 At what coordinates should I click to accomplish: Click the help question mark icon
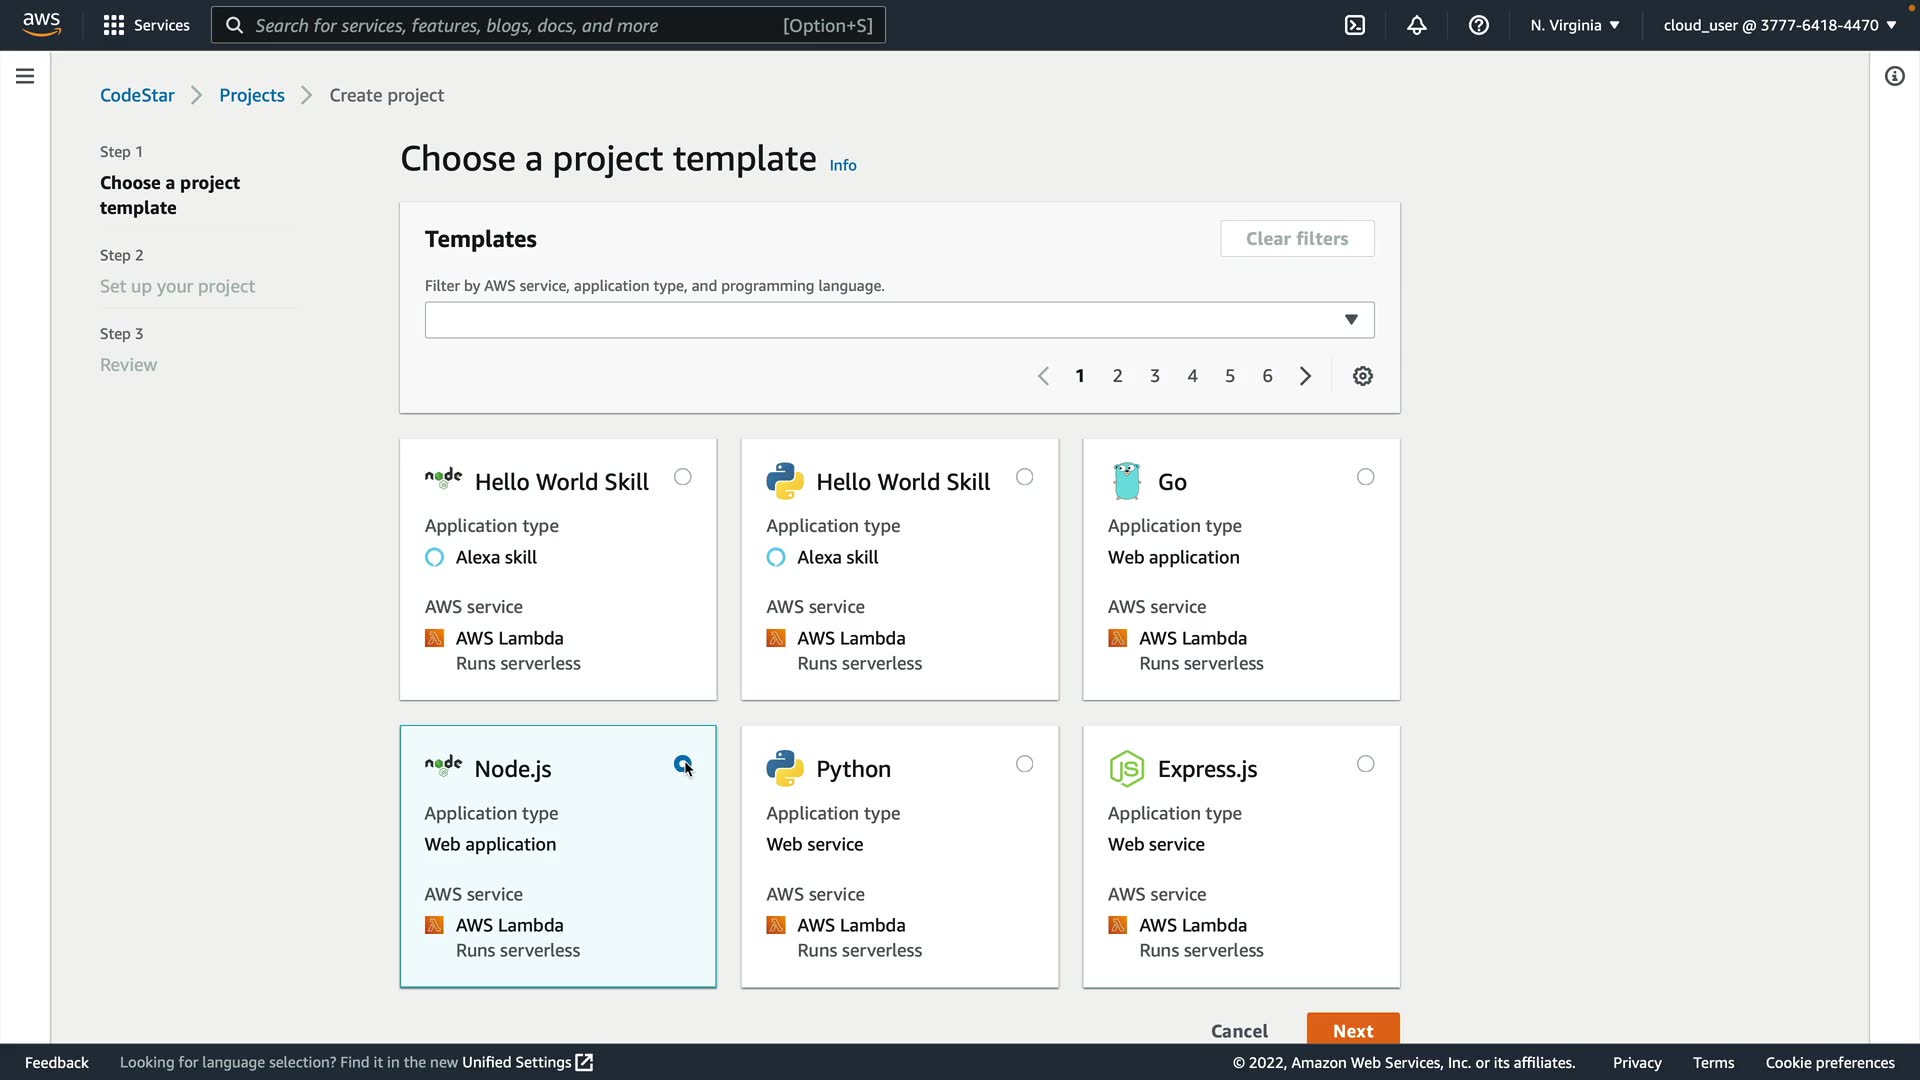click(x=1479, y=25)
